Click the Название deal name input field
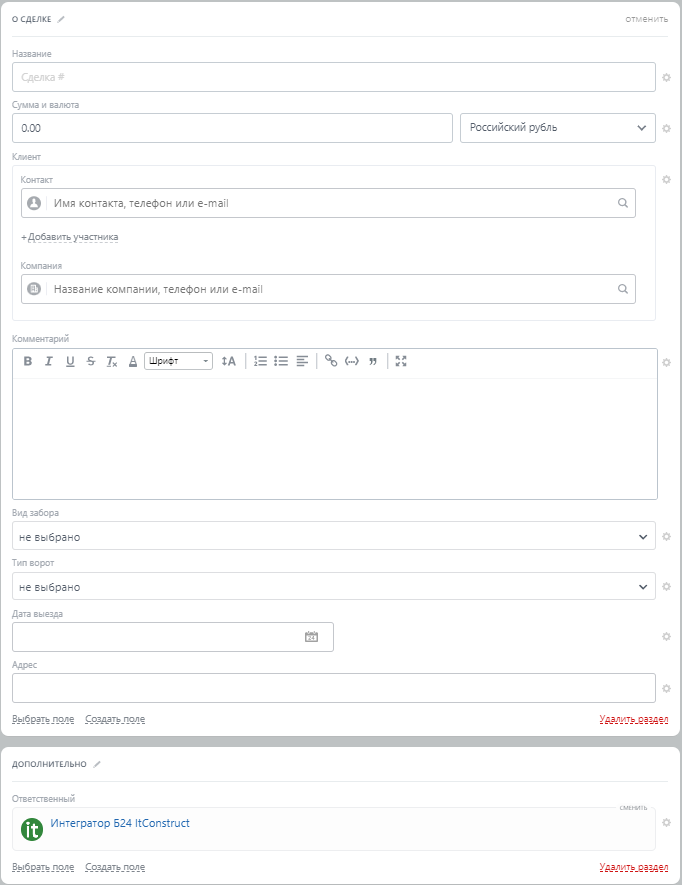The image size is (682, 885). 334,77
